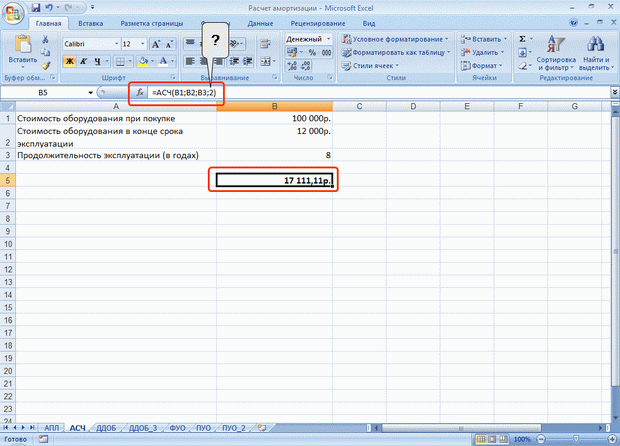Screen dimensions: 620x446
Task: Expand Стили ячеек menu
Action: coord(370,66)
